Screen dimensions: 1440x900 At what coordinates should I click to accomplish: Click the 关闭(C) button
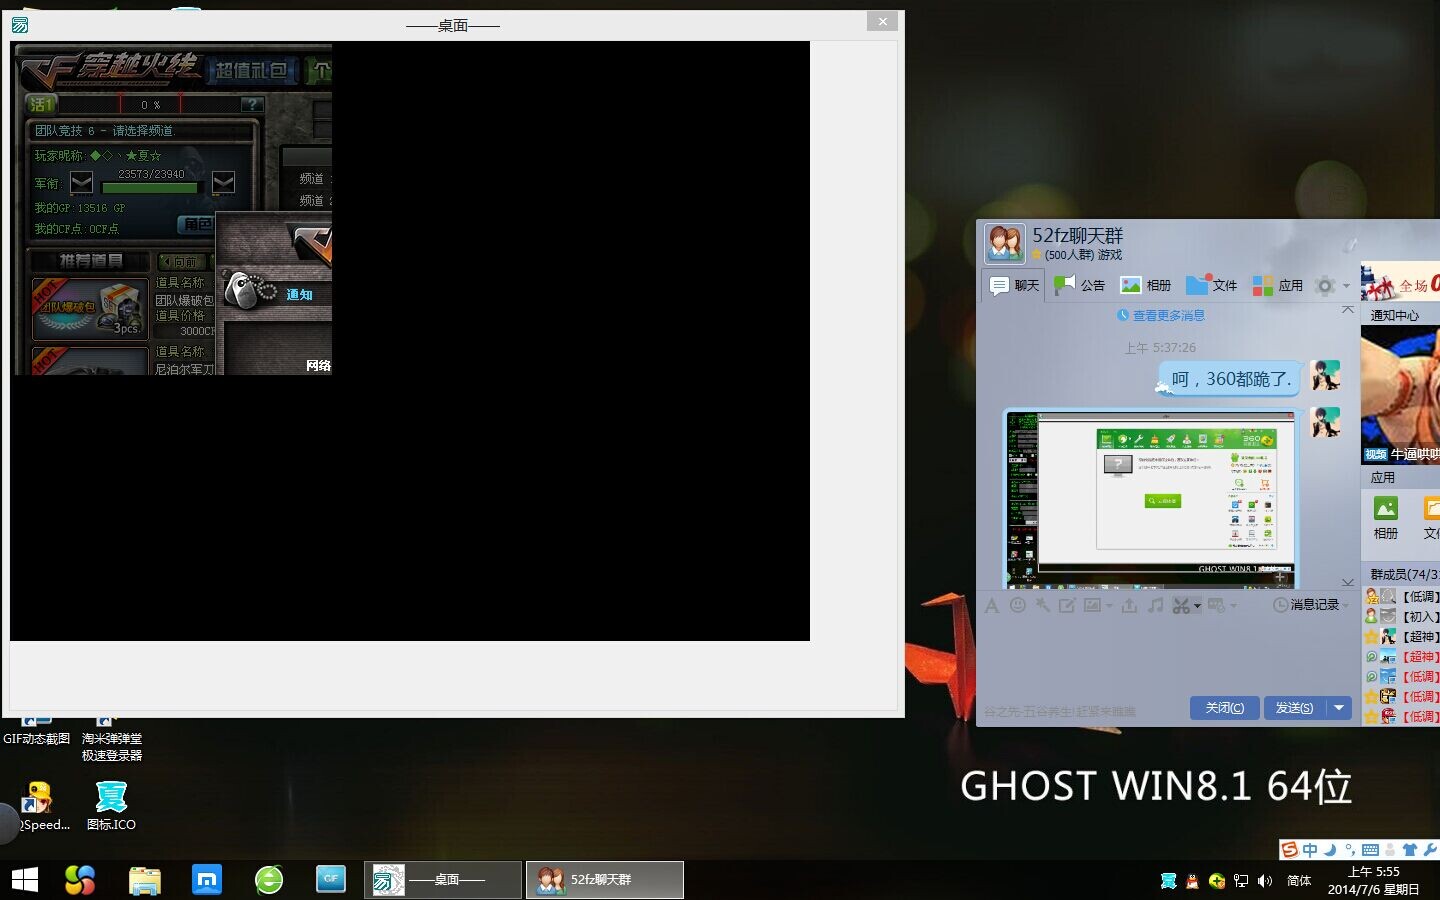(x=1224, y=708)
